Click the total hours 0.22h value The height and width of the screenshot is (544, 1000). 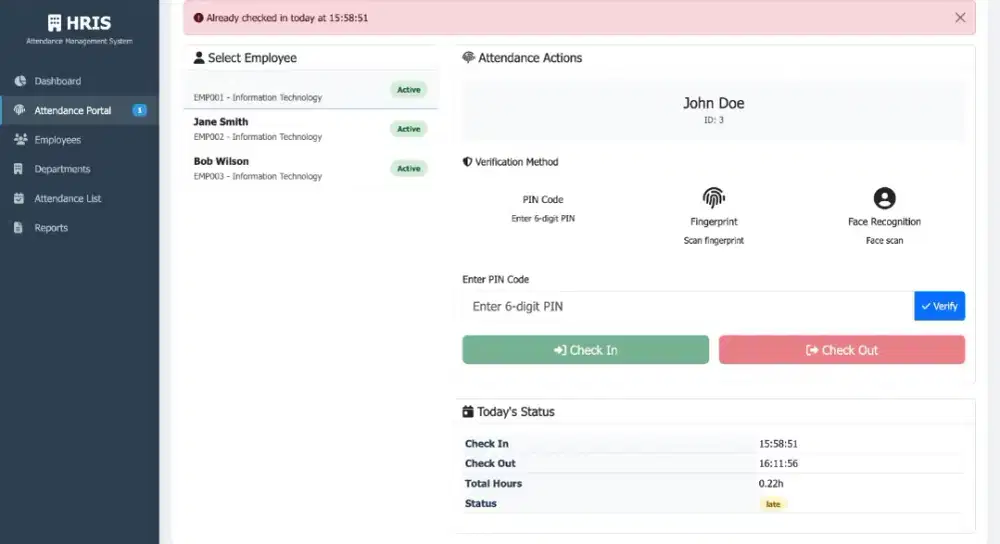coord(771,483)
